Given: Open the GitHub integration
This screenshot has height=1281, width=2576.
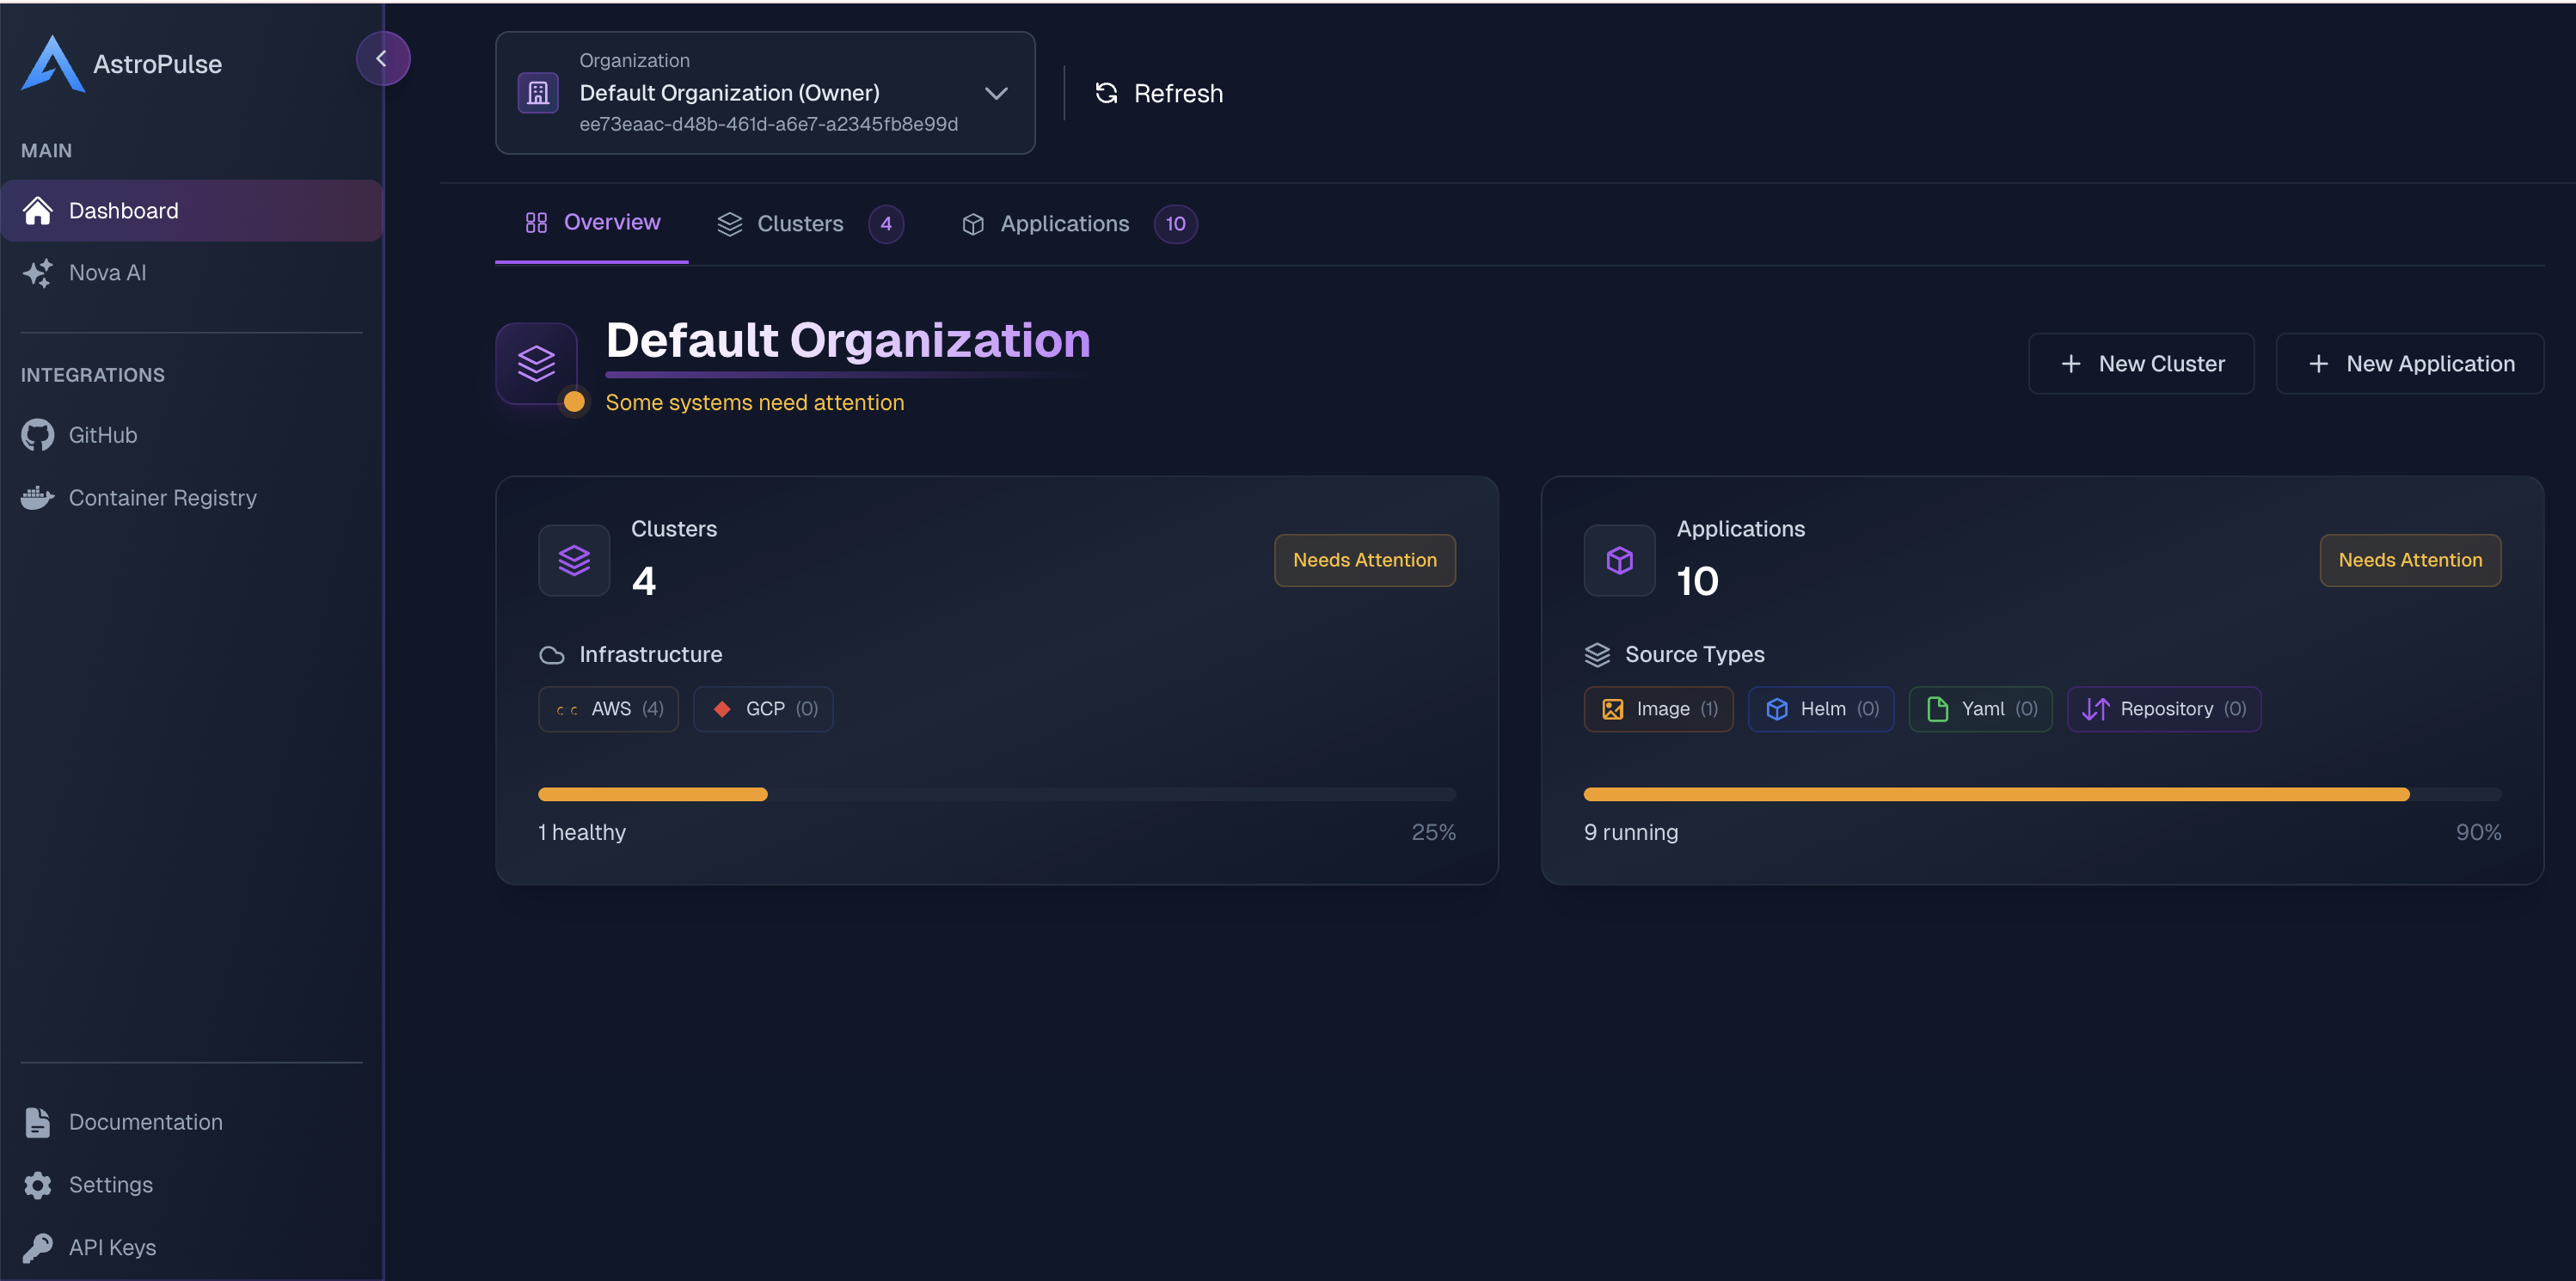Looking at the screenshot, I should (x=102, y=435).
